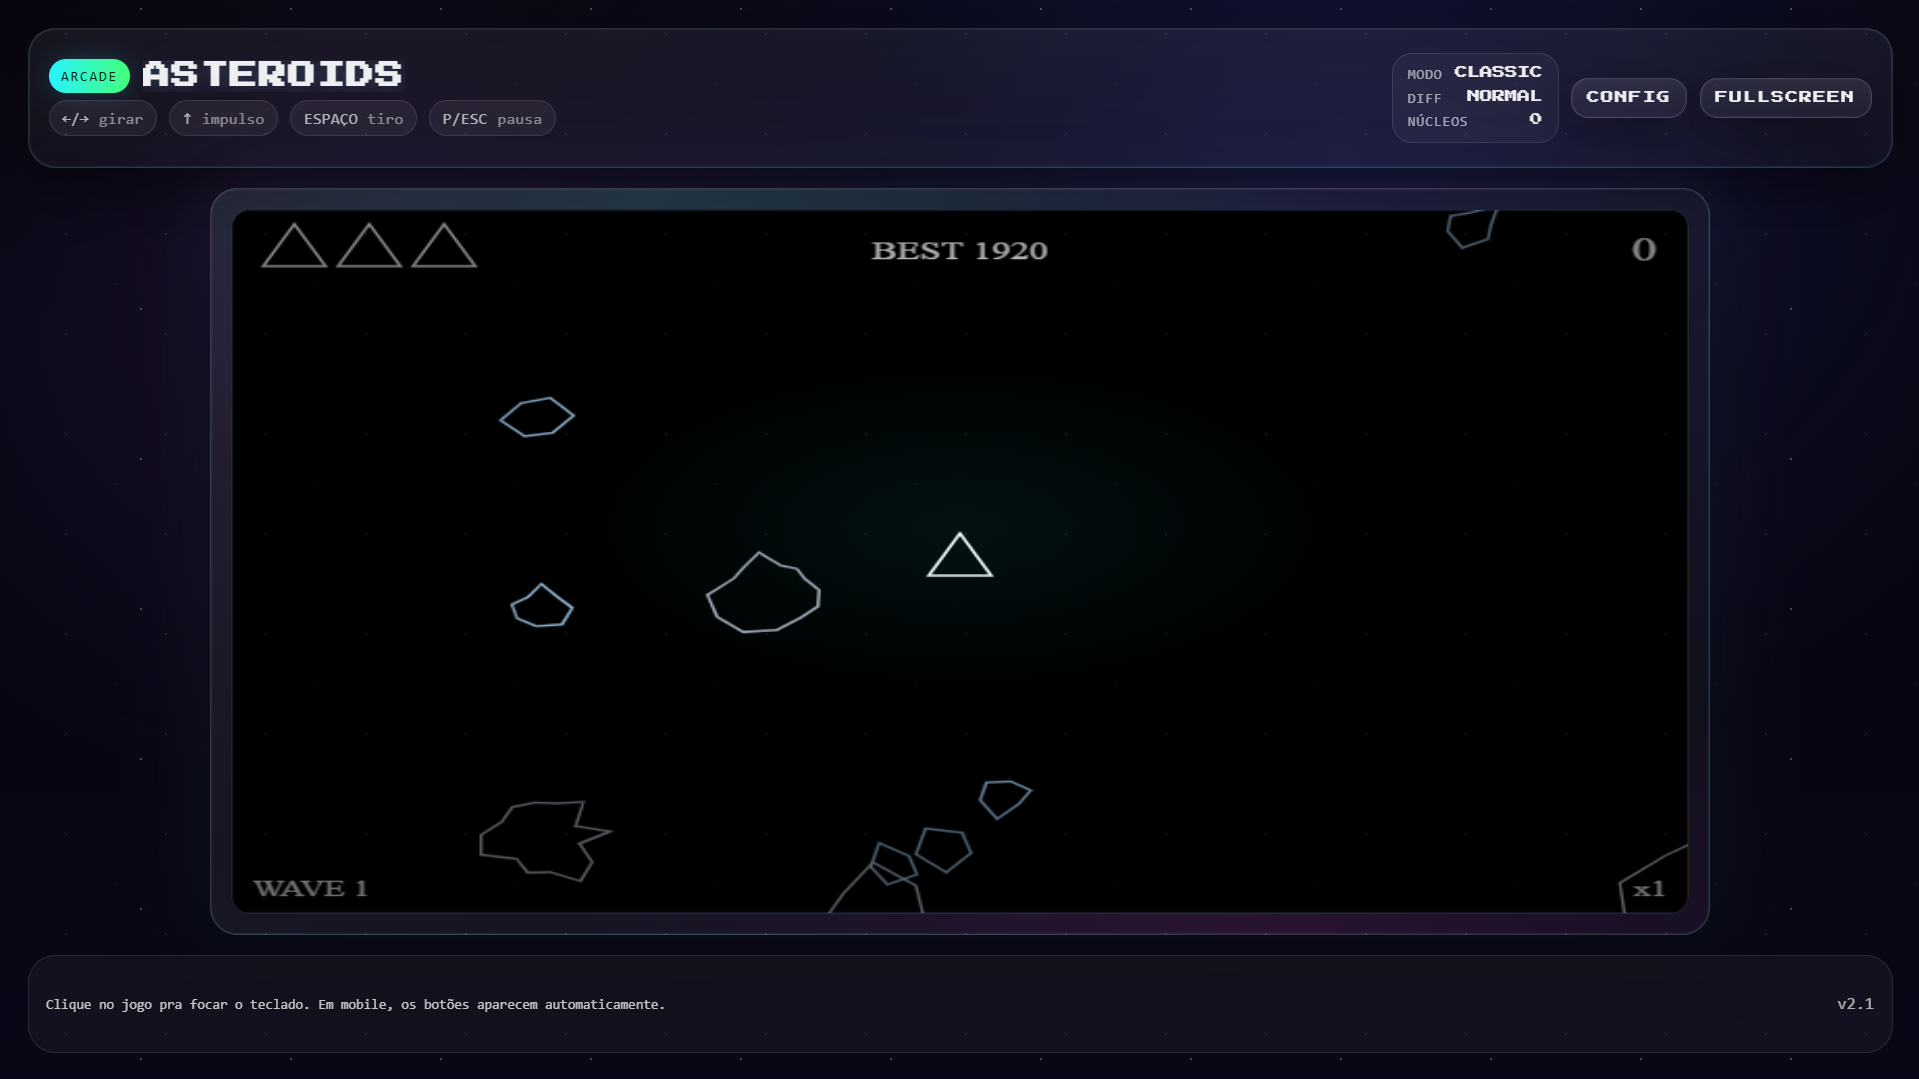Enter FULLSCREEN mode
This screenshot has height=1079, width=1919.
(x=1785, y=97)
